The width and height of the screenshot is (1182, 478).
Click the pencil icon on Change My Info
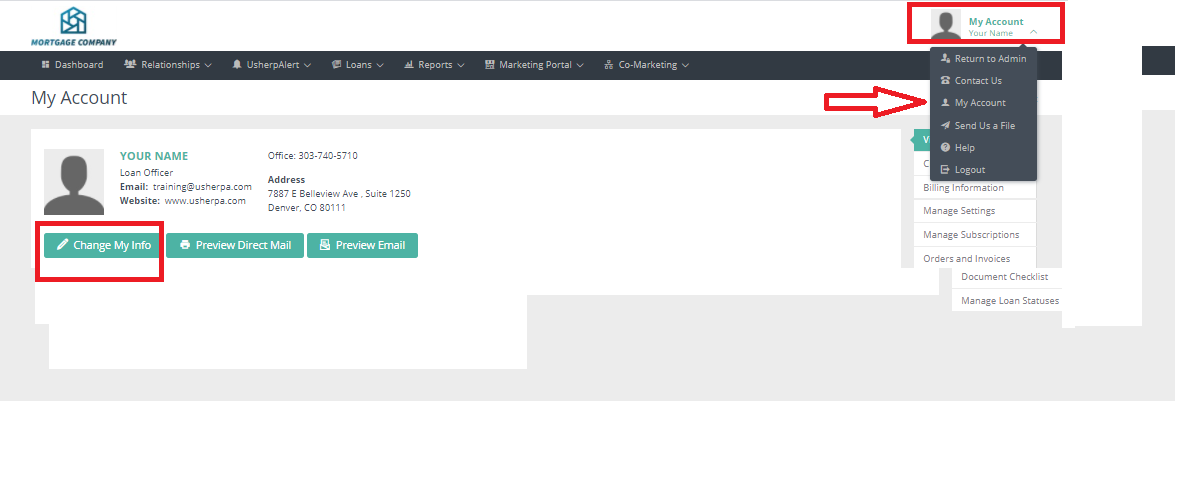(62, 245)
